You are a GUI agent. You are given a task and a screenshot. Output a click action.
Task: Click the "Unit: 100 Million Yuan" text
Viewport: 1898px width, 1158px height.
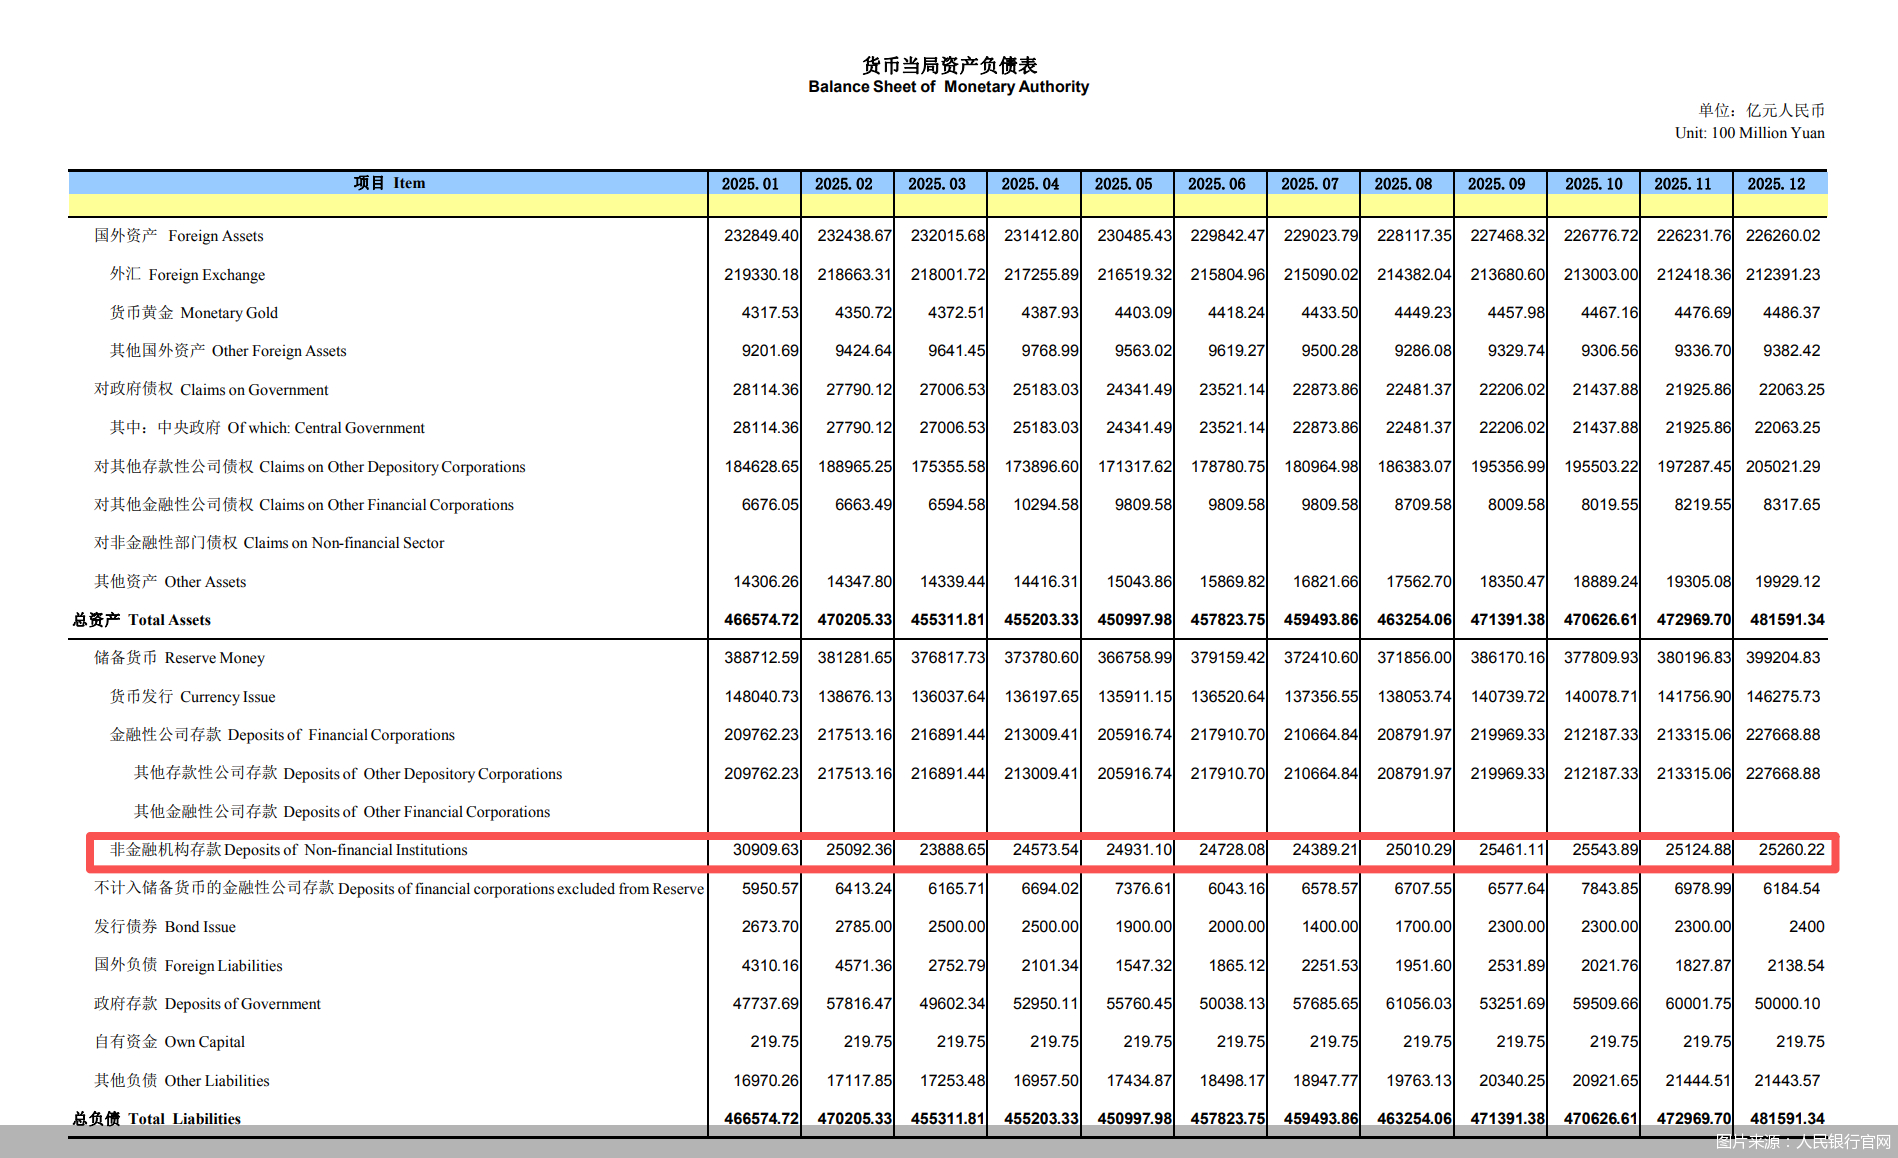(x=1749, y=133)
